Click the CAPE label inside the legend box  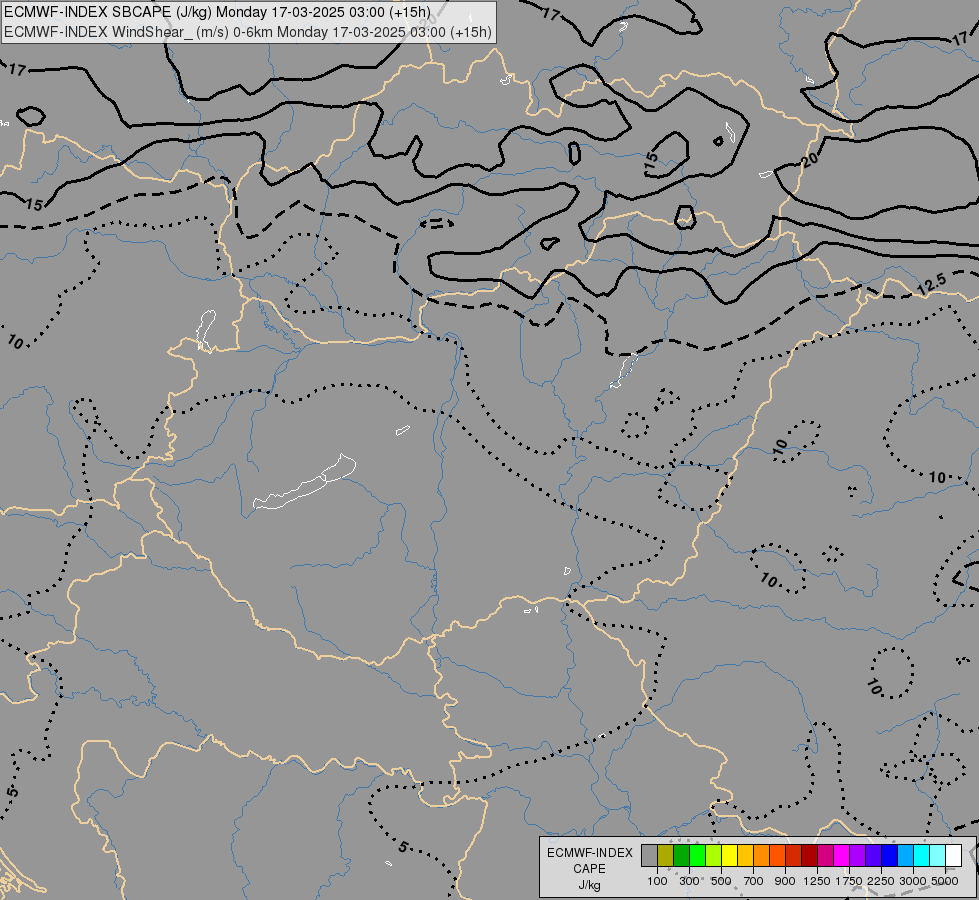click(589, 869)
